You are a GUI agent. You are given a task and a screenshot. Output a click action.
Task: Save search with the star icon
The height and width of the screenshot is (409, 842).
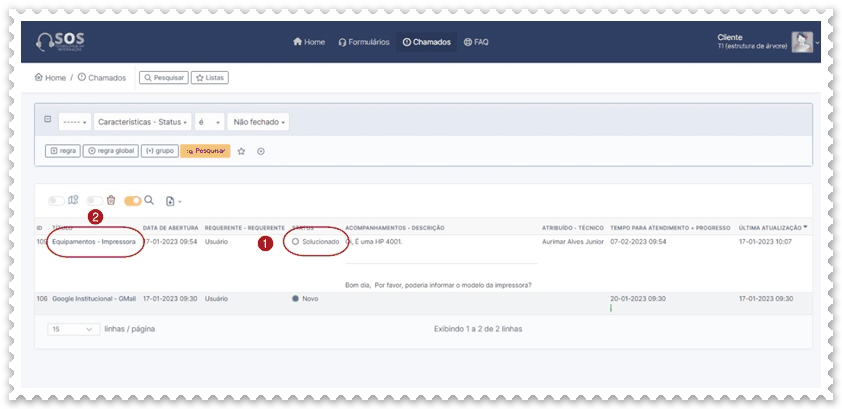[x=241, y=151]
